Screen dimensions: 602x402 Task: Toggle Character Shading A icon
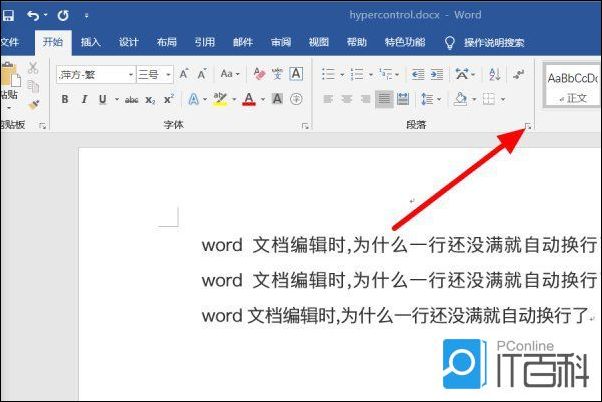click(277, 99)
